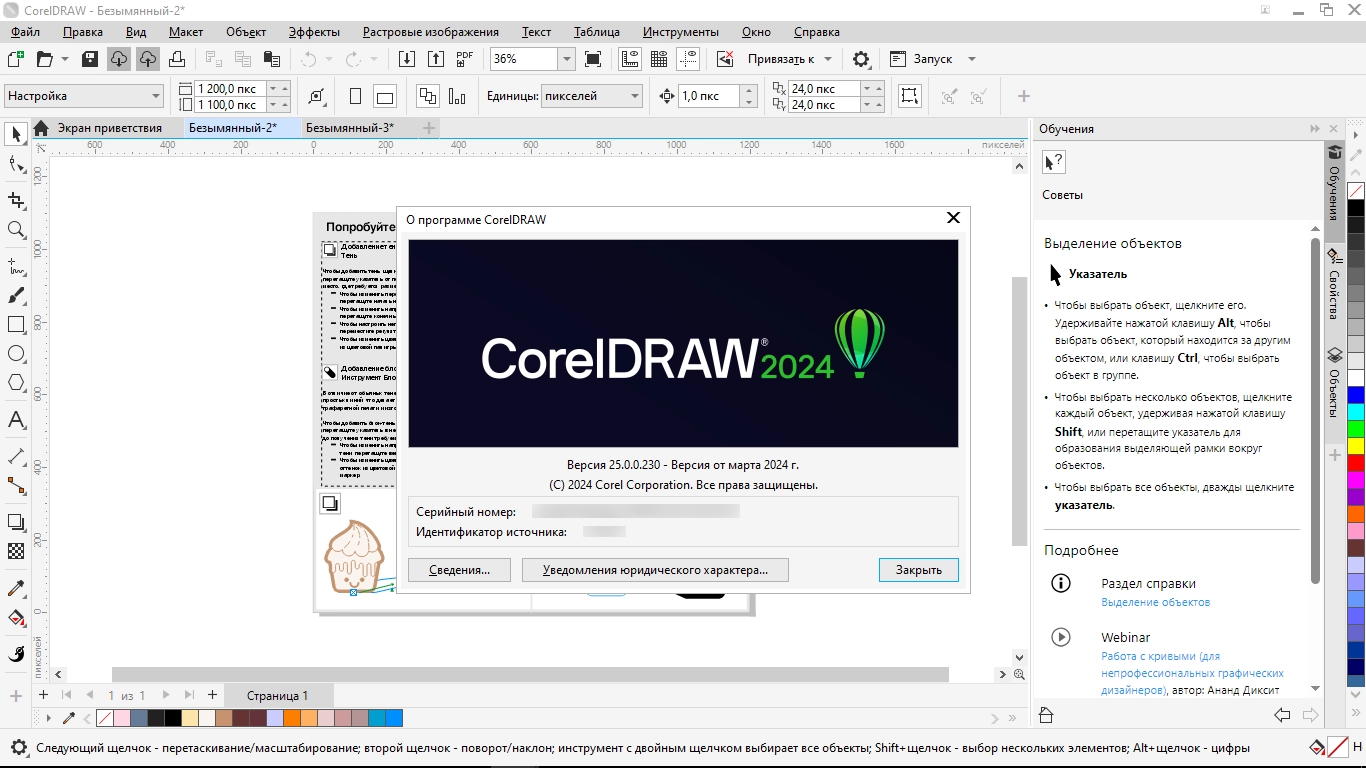Activate the Crop tool

(16, 200)
